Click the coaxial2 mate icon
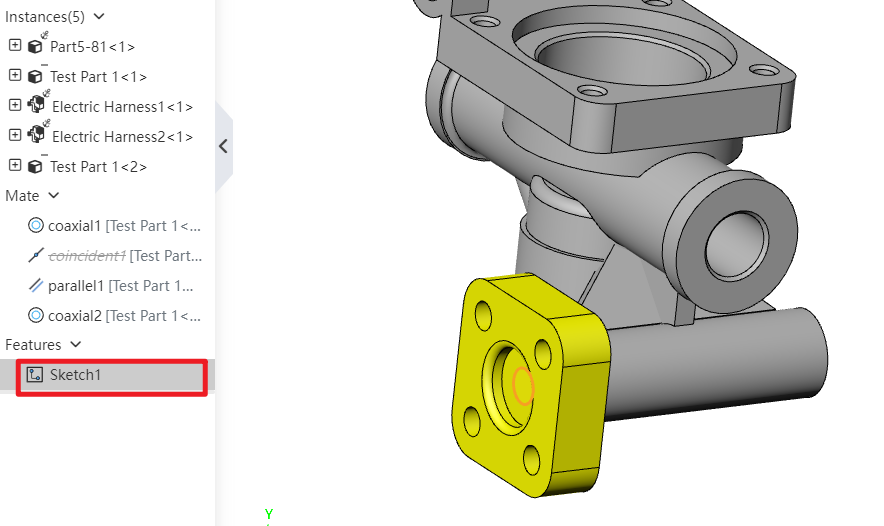The width and height of the screenshot is (884, 526). [x=36, y=315]
